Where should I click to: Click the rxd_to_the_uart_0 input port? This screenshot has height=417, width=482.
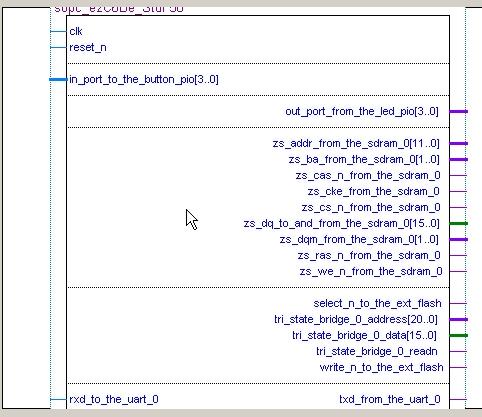pos(114,399)
